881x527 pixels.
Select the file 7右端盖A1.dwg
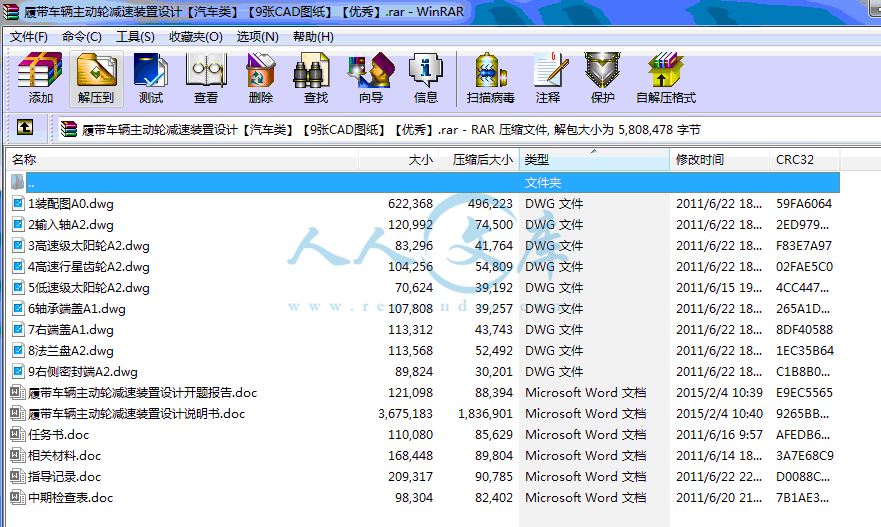[71, 330]
